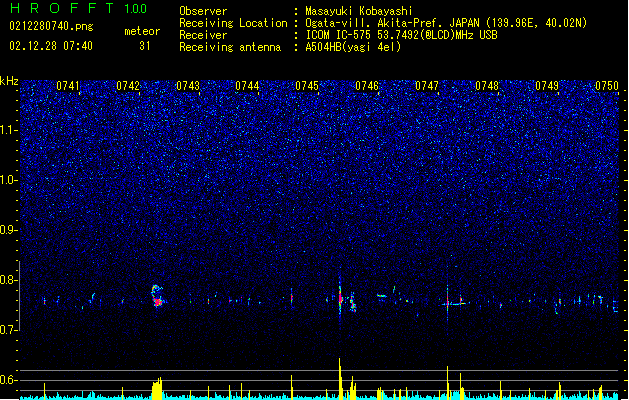Click the cross-shaped echo after 0747
Image resolution: width=629 pixels, height=400 pixels.
coord(448,303)
